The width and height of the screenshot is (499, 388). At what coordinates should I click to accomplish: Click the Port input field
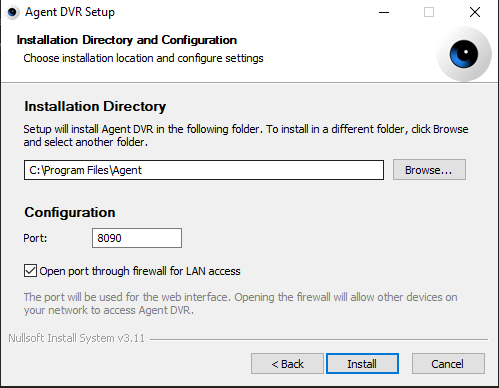(x=137, y=238)
